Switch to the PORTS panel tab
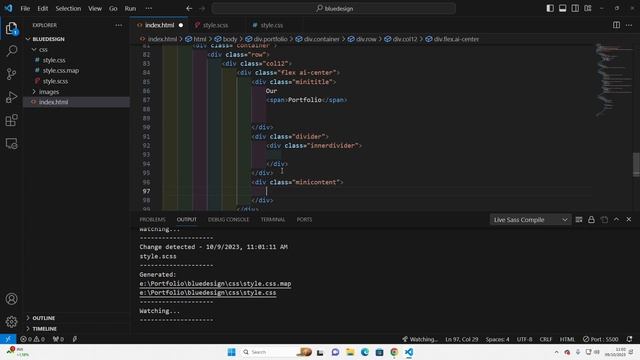 coord(304,220)
